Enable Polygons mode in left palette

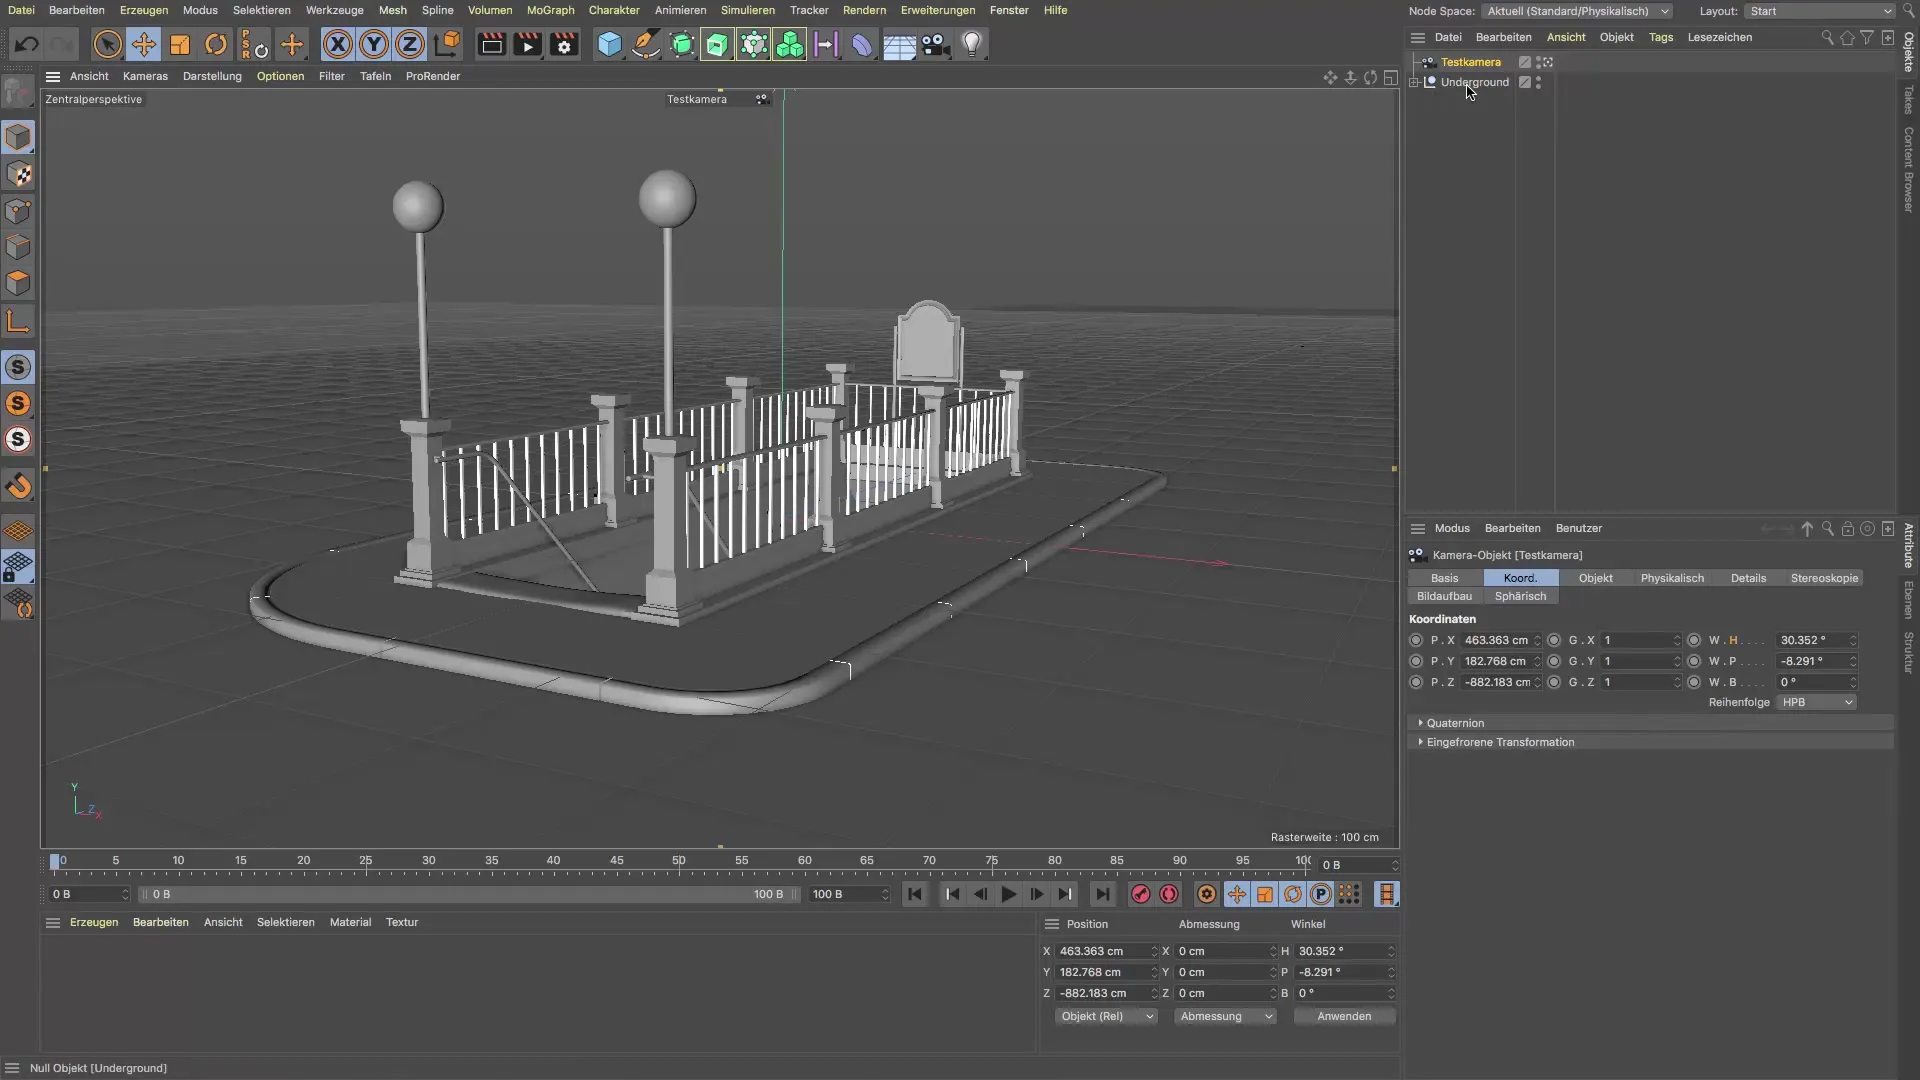point(18,283)
